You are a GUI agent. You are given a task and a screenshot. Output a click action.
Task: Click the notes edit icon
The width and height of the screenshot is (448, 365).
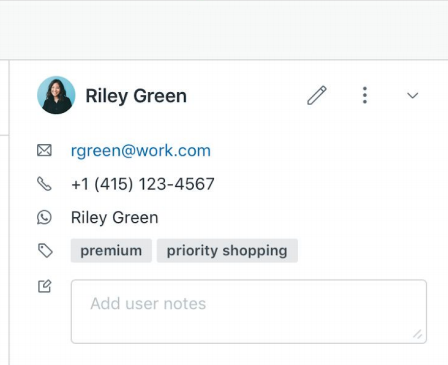point(45,286)
